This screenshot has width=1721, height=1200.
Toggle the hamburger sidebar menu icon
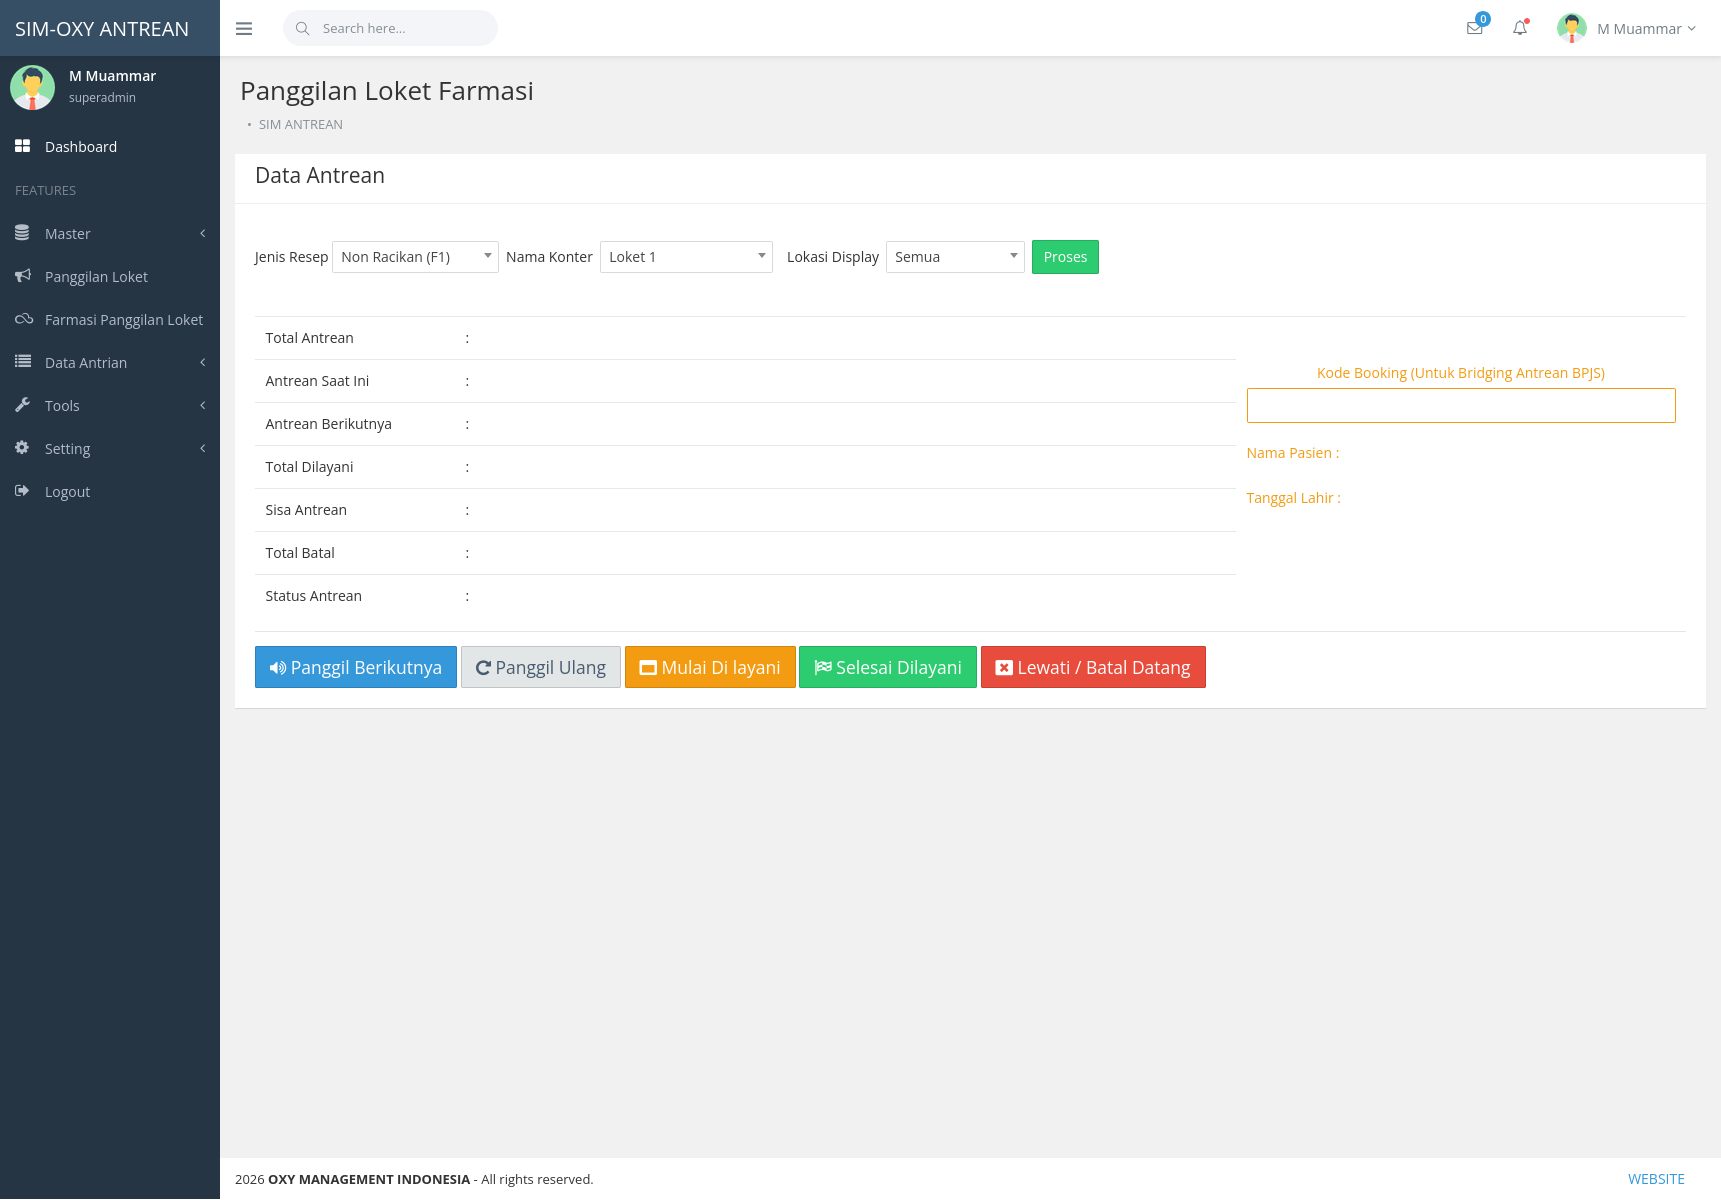click(244, 29)
